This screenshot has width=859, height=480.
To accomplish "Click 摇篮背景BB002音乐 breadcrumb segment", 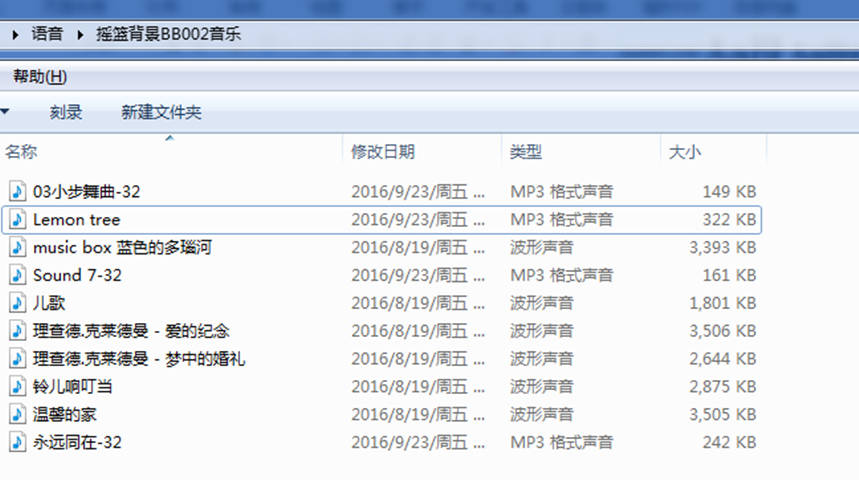I will (168, 34).
